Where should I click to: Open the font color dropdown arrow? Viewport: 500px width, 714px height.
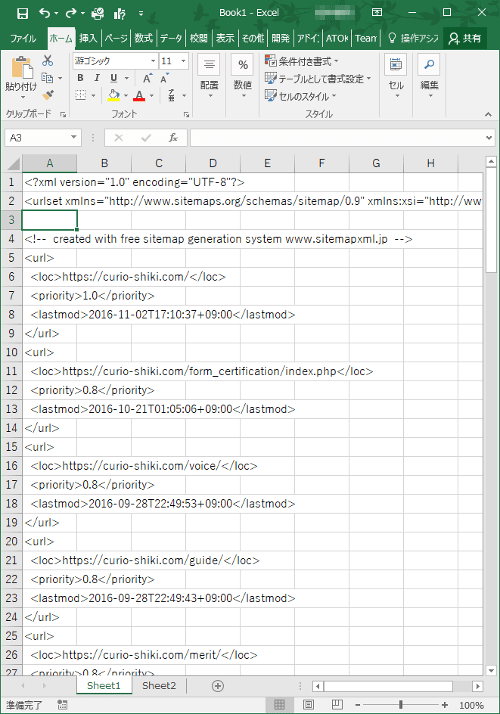152,96
